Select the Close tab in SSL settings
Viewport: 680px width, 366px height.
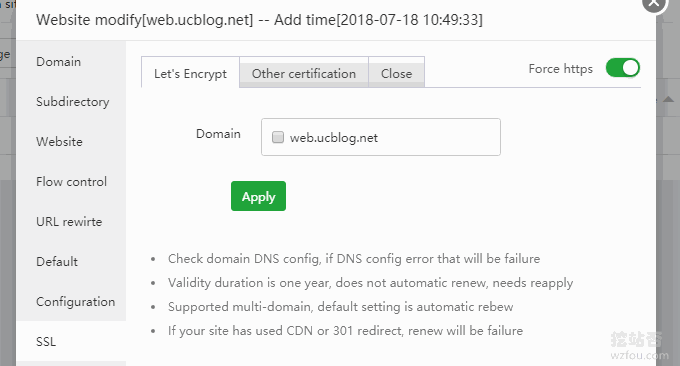(x=396, y=73)
